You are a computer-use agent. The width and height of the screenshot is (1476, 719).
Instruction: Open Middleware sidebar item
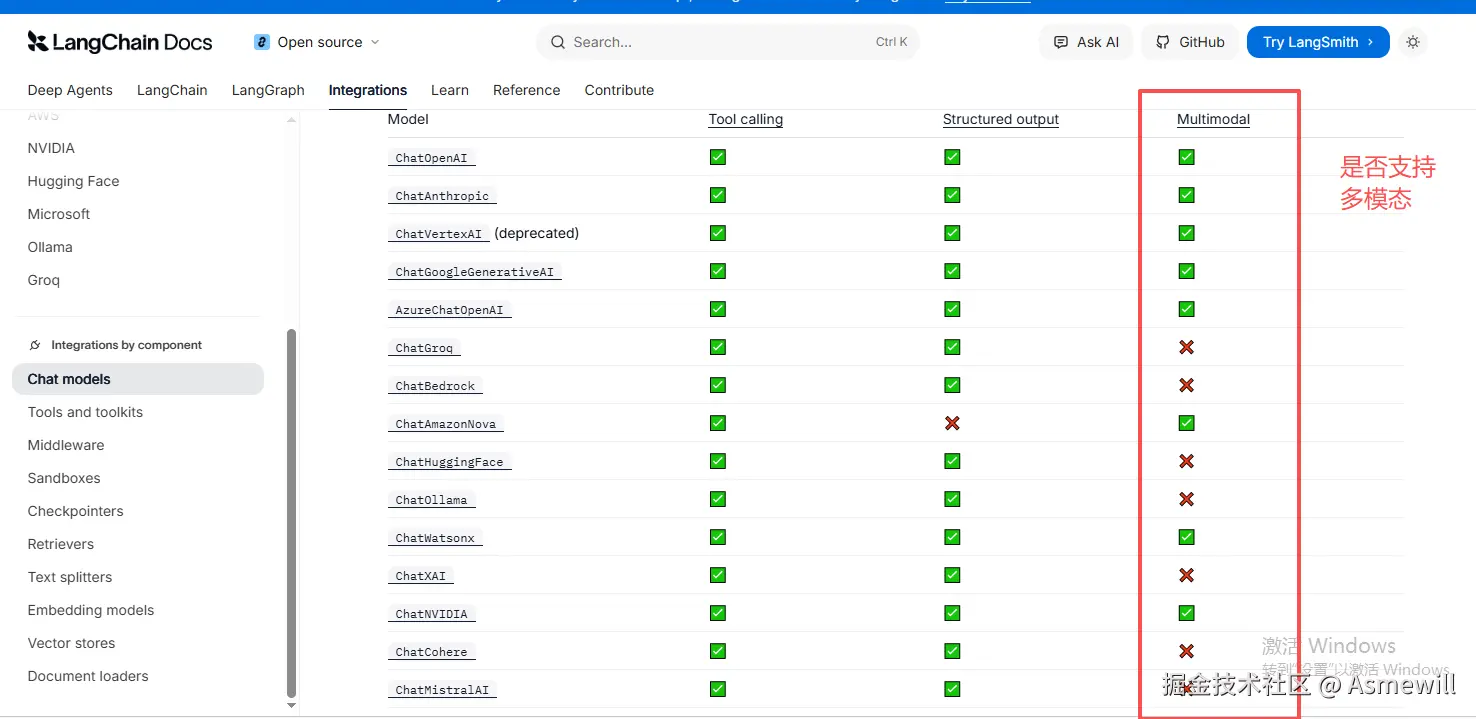click(x=66, y=445)
